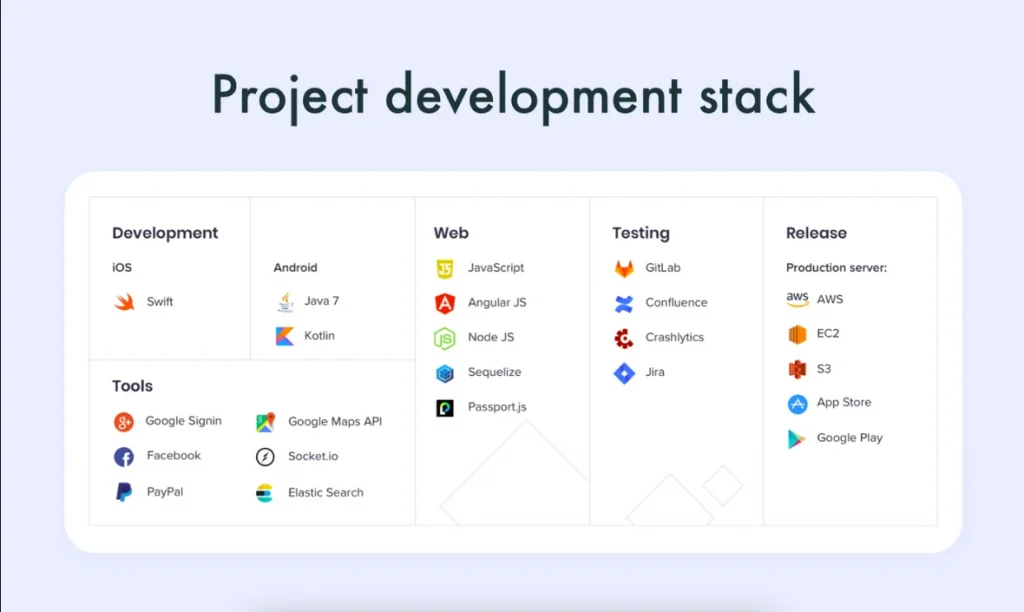The width and height of the screenshot is (1024, 612).
Task: Click the Confluence blue icon
Action: pyautogui.click(x=624, y=303)
